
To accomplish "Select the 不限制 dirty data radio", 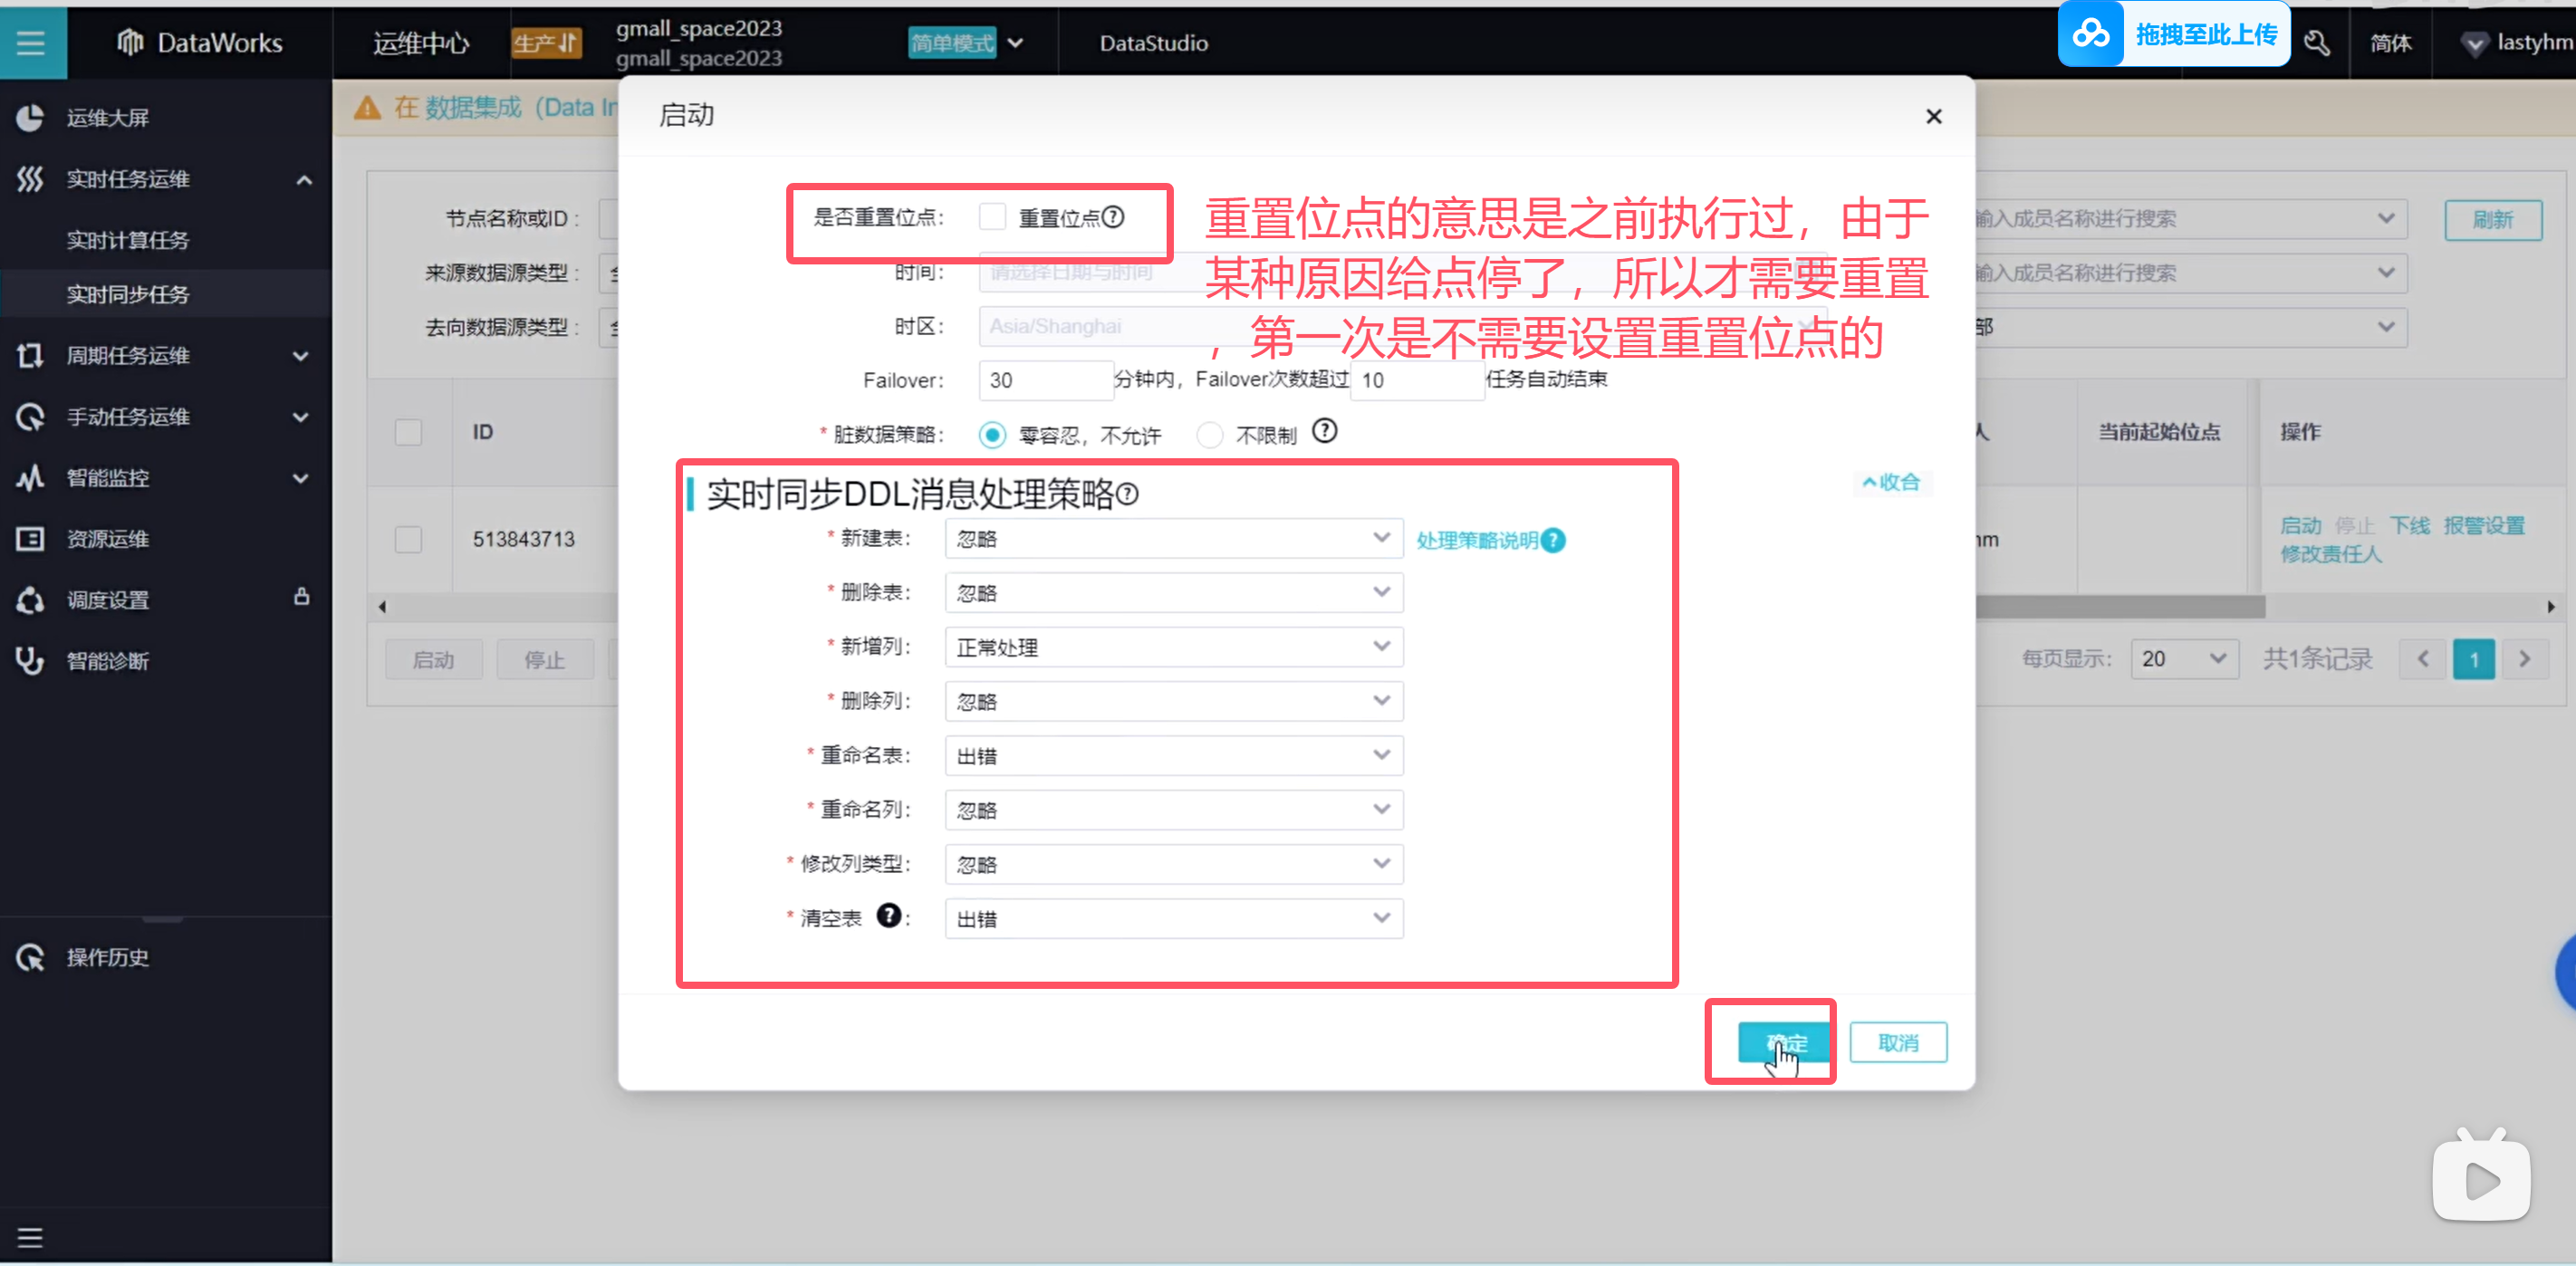I will click(1210, 435).
